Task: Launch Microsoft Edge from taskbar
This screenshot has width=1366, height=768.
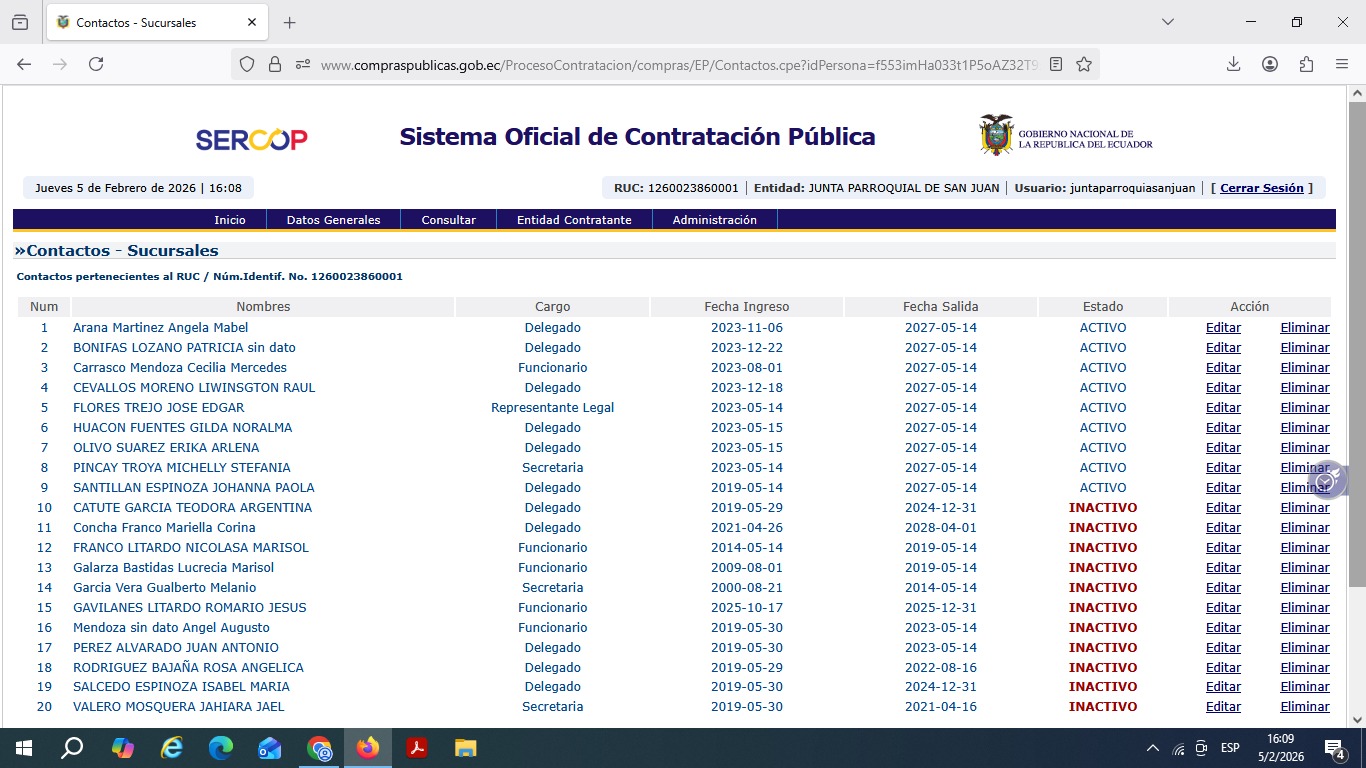Action: tap(221, 748)
